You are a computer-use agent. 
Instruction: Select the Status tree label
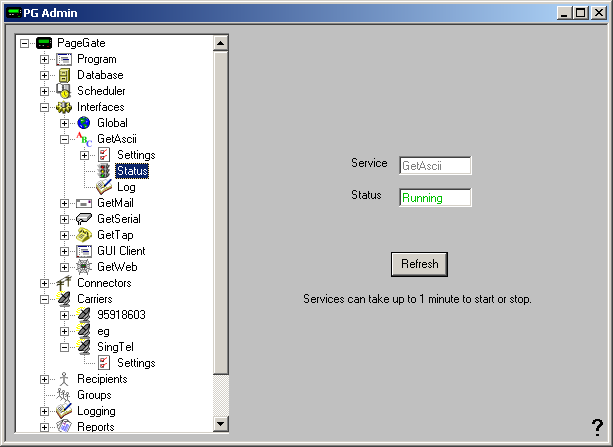pos(132,171)
